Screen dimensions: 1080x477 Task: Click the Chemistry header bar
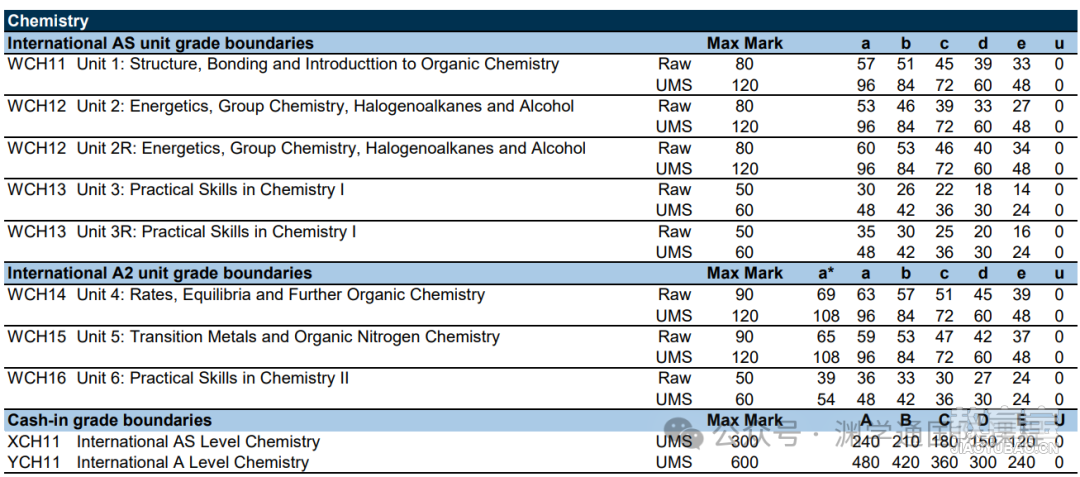click(x=538, y=21)
